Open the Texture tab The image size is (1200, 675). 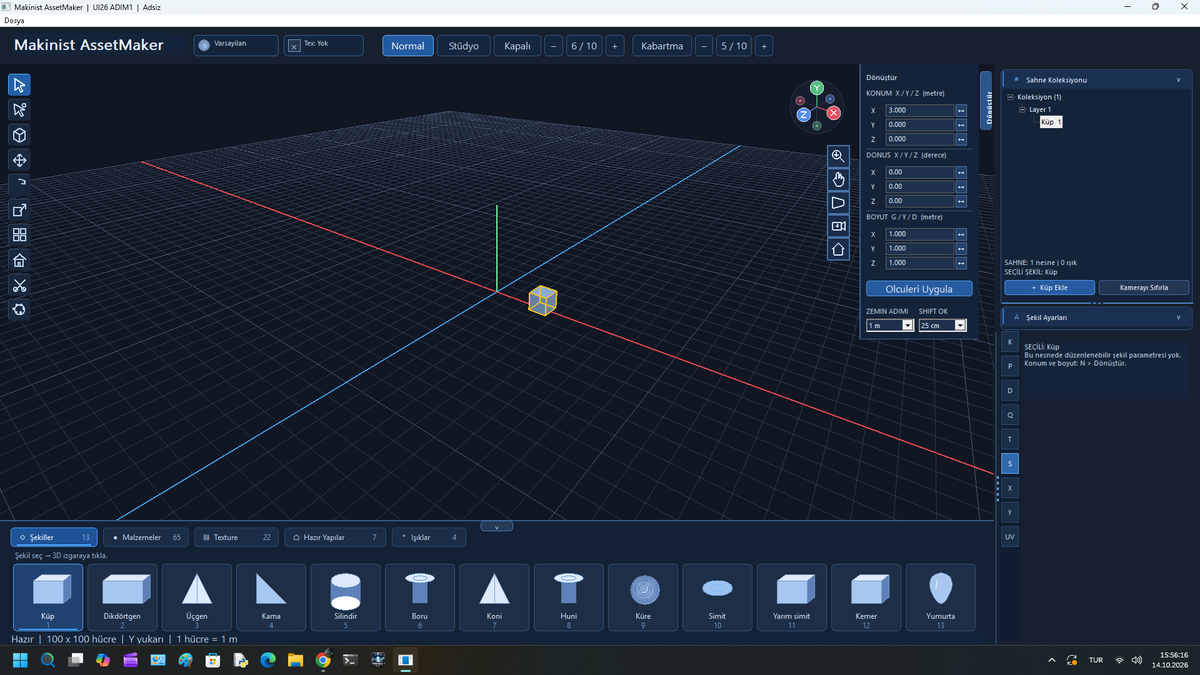coord(237,537)
